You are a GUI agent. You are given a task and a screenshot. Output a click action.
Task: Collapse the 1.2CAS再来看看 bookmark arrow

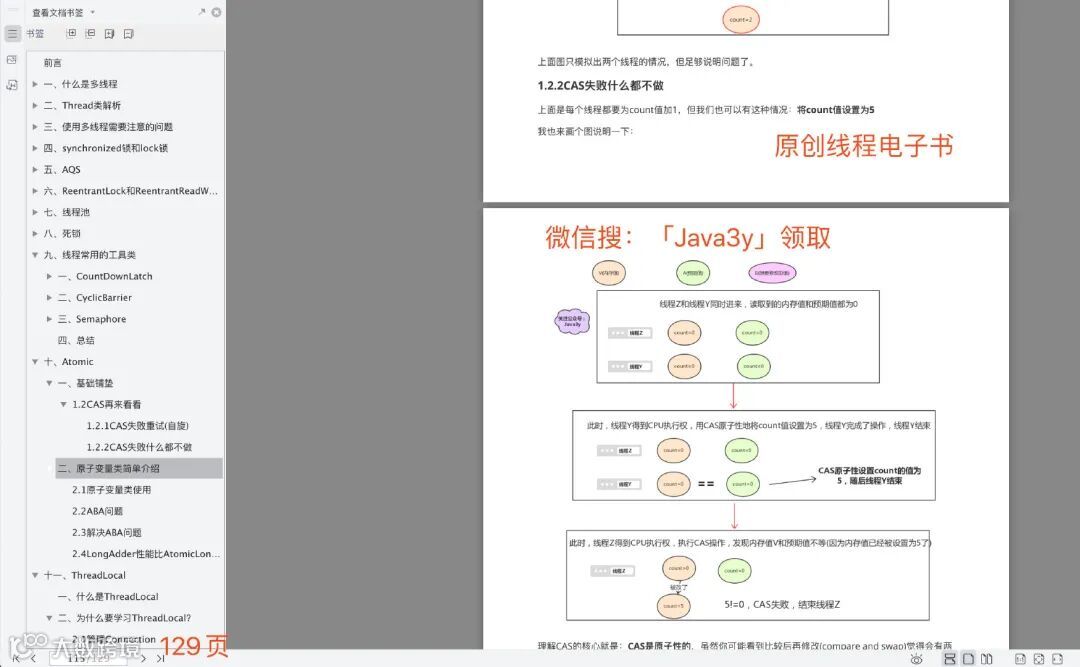click(63, 404)
